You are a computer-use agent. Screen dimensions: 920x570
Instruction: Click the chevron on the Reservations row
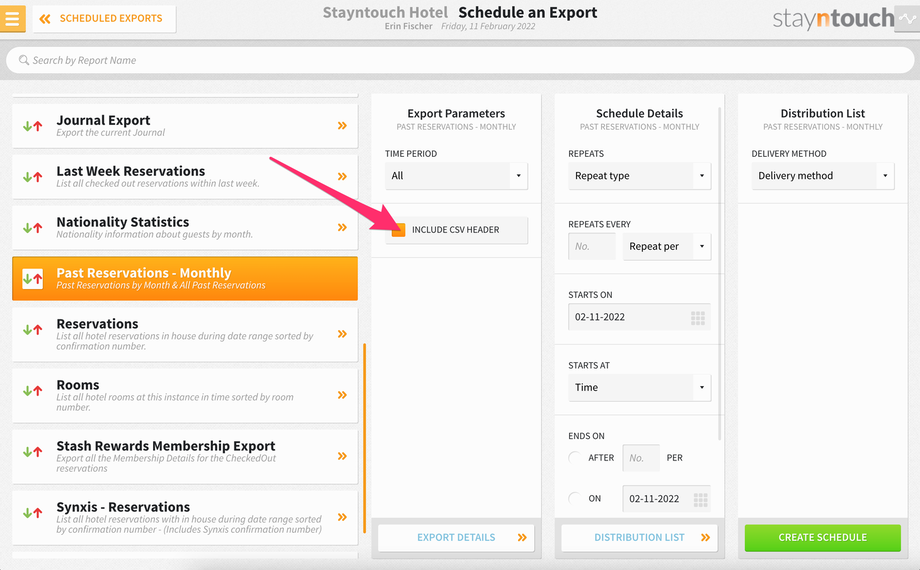coord(342,334)
